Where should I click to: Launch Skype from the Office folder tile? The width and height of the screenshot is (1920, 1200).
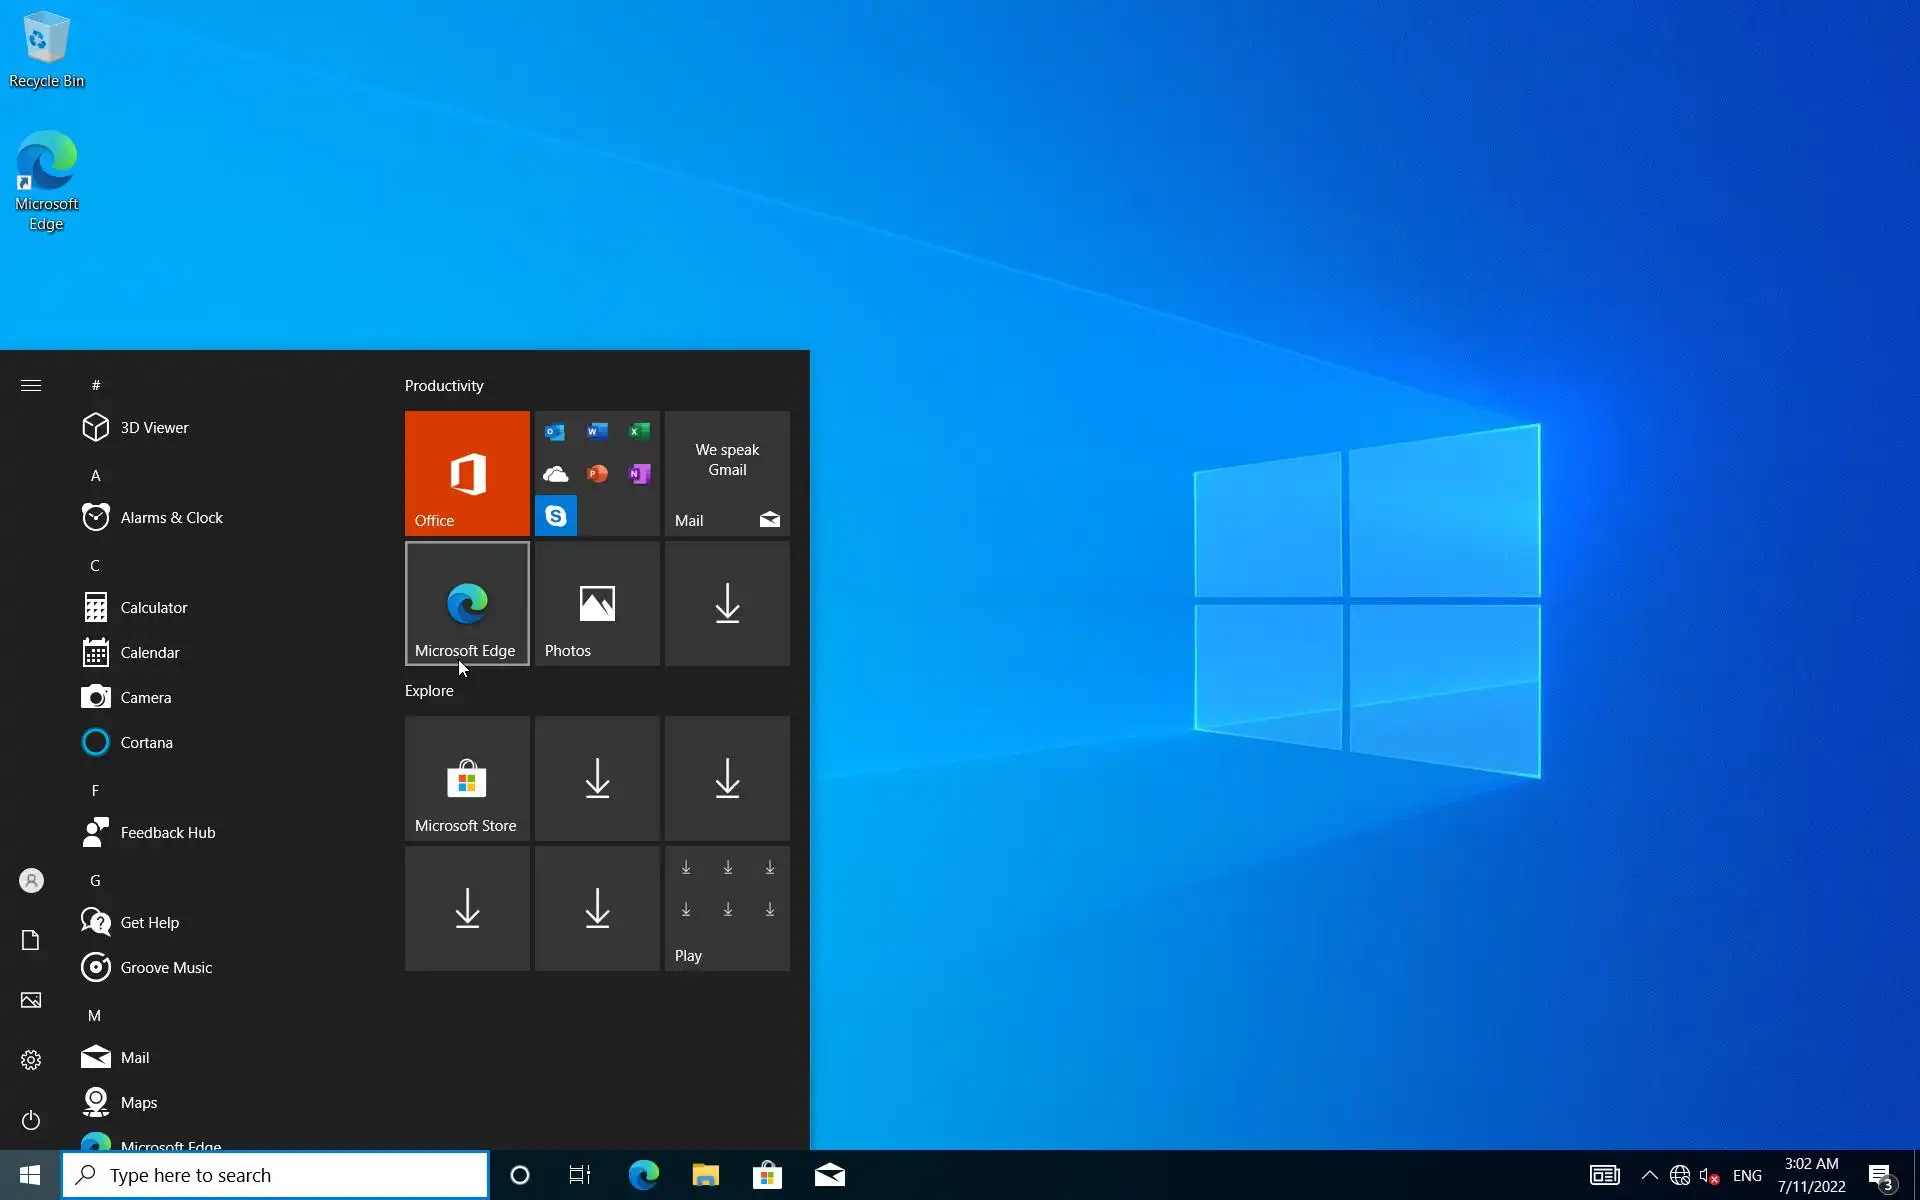tap(556, 516)
